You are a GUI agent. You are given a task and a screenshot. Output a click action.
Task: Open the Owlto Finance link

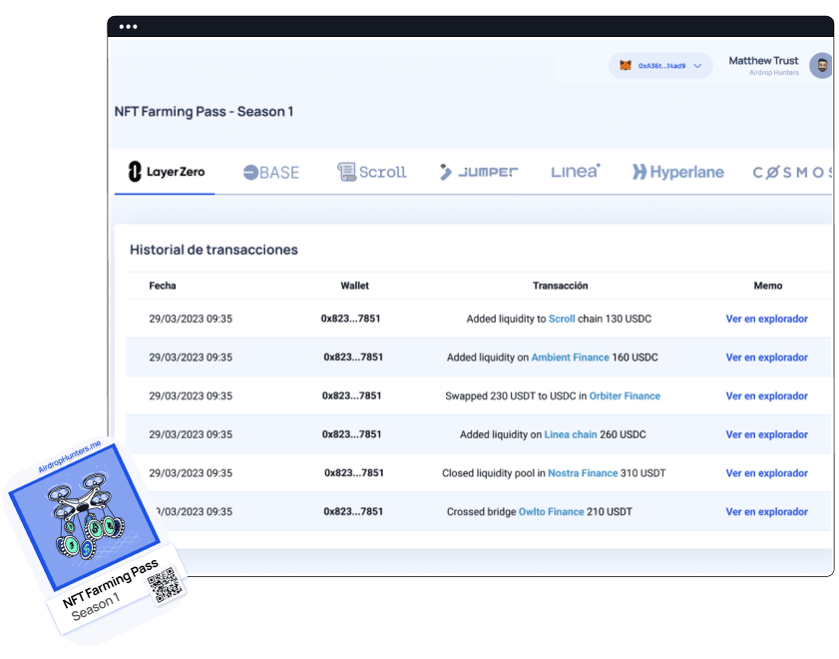(x=551, y=511)
